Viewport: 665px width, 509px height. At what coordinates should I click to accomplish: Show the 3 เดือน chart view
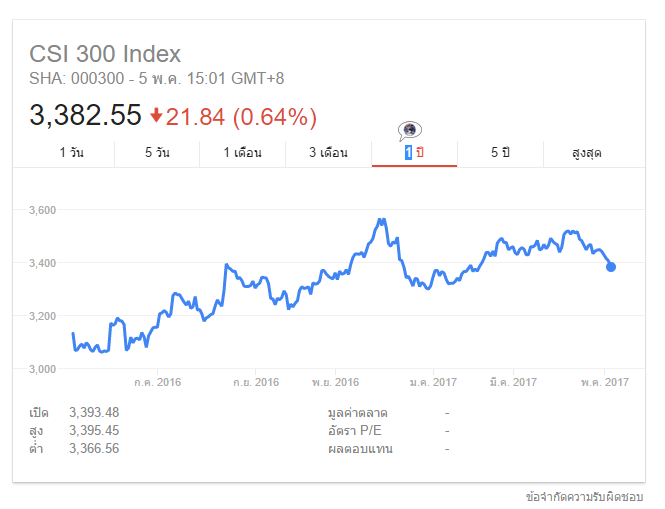328,153
